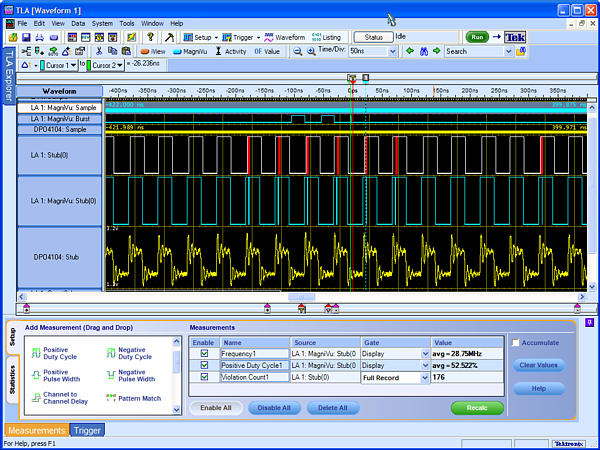Open the File menu
Screen dimensions: 600x450
(x=22, y=23)
